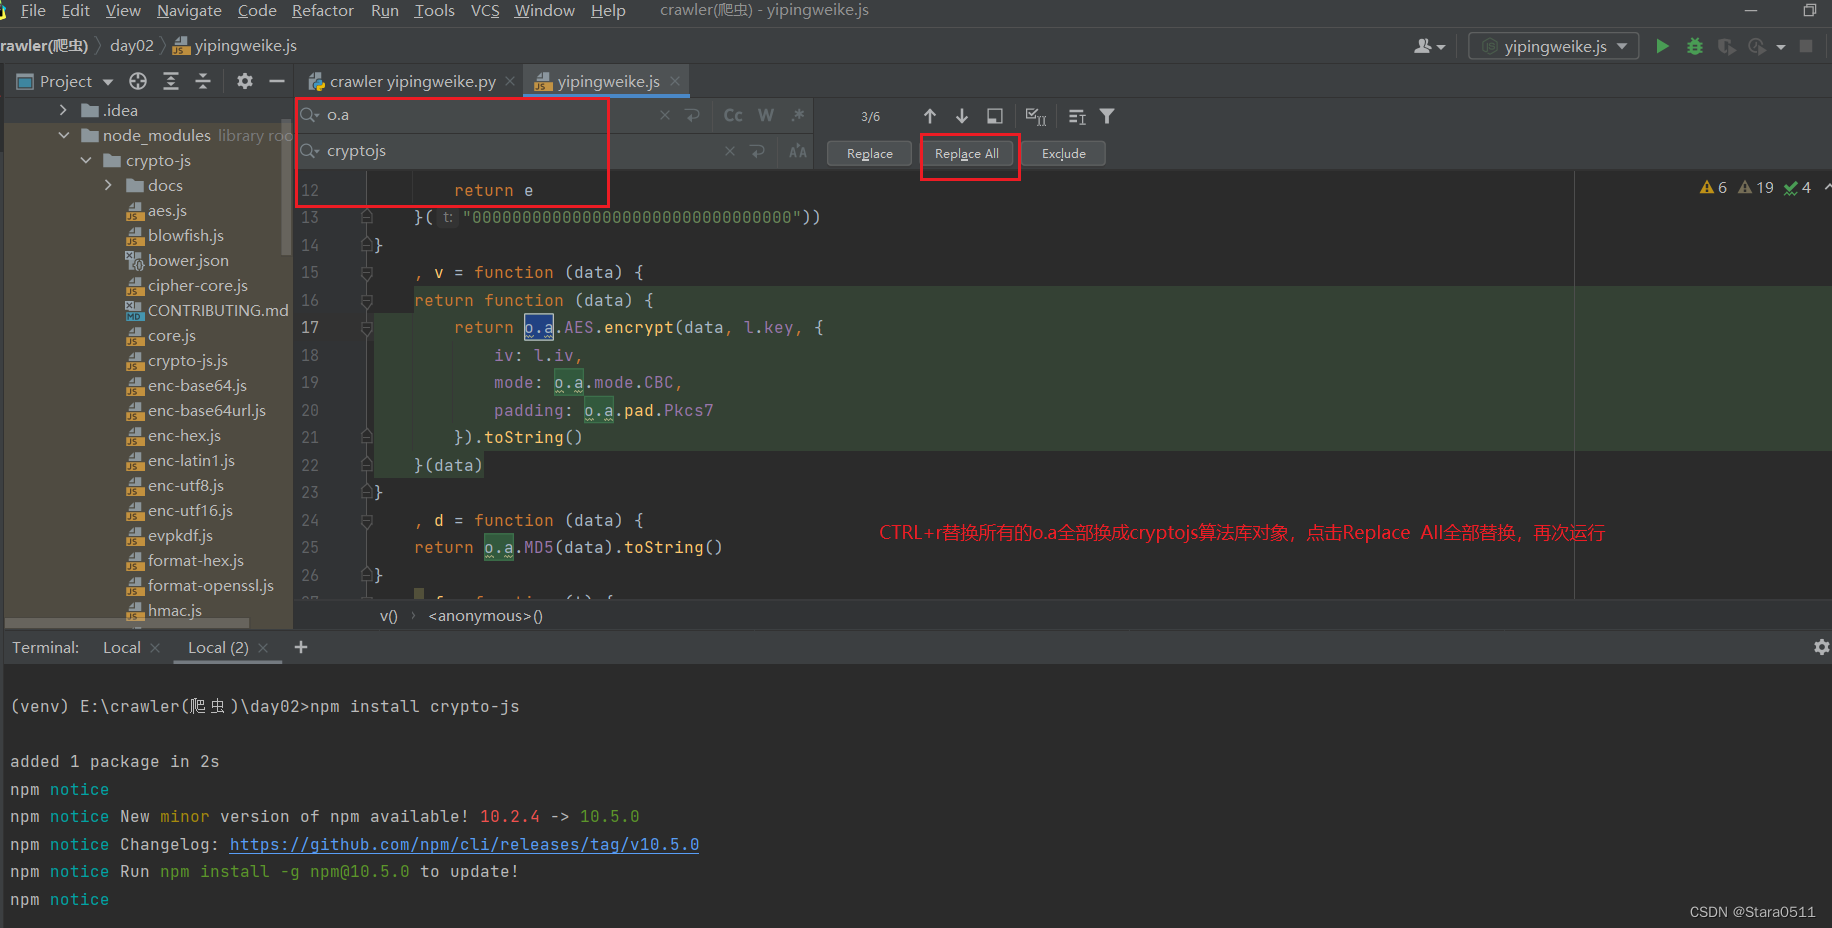Open the more run actions dropdown arrow

pyautogui.click(x=1781, y=47)
